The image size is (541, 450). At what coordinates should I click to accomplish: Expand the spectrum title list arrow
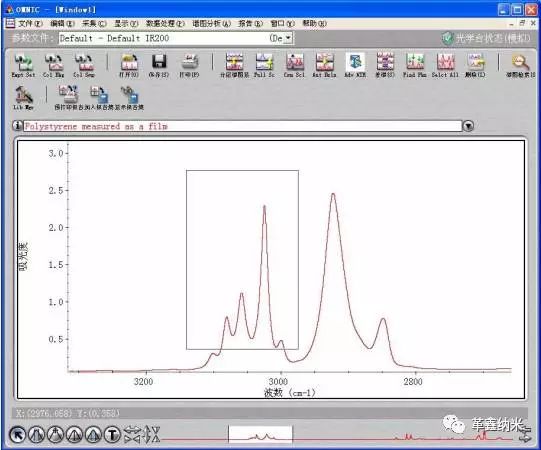[x=468, y=126]
